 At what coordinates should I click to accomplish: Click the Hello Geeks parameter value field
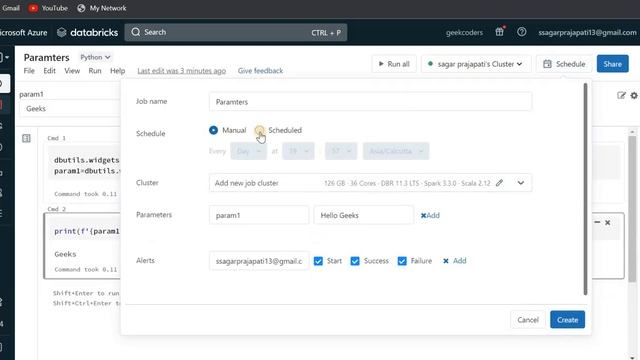(364, 215)
